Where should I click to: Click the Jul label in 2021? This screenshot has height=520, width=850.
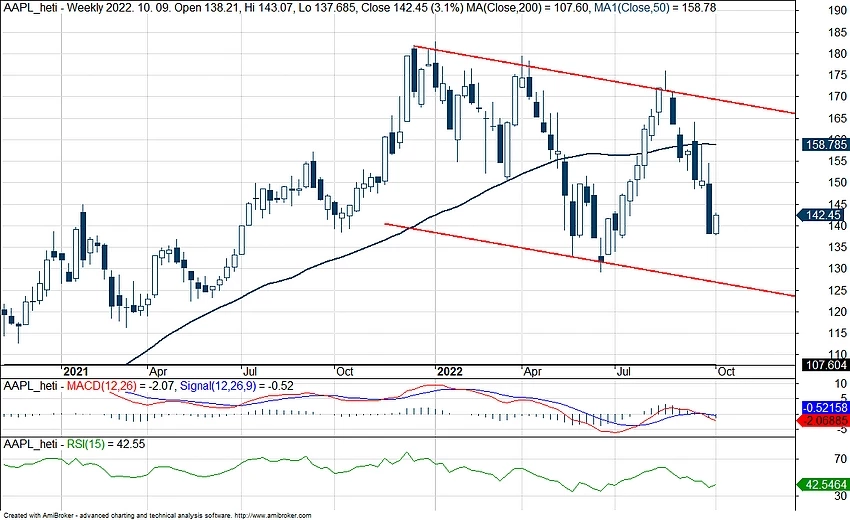point(250,371)
